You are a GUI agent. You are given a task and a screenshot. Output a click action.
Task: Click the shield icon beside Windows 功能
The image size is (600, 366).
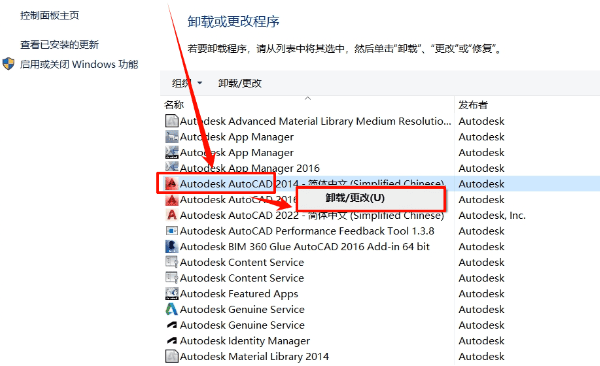coord(8,64)
